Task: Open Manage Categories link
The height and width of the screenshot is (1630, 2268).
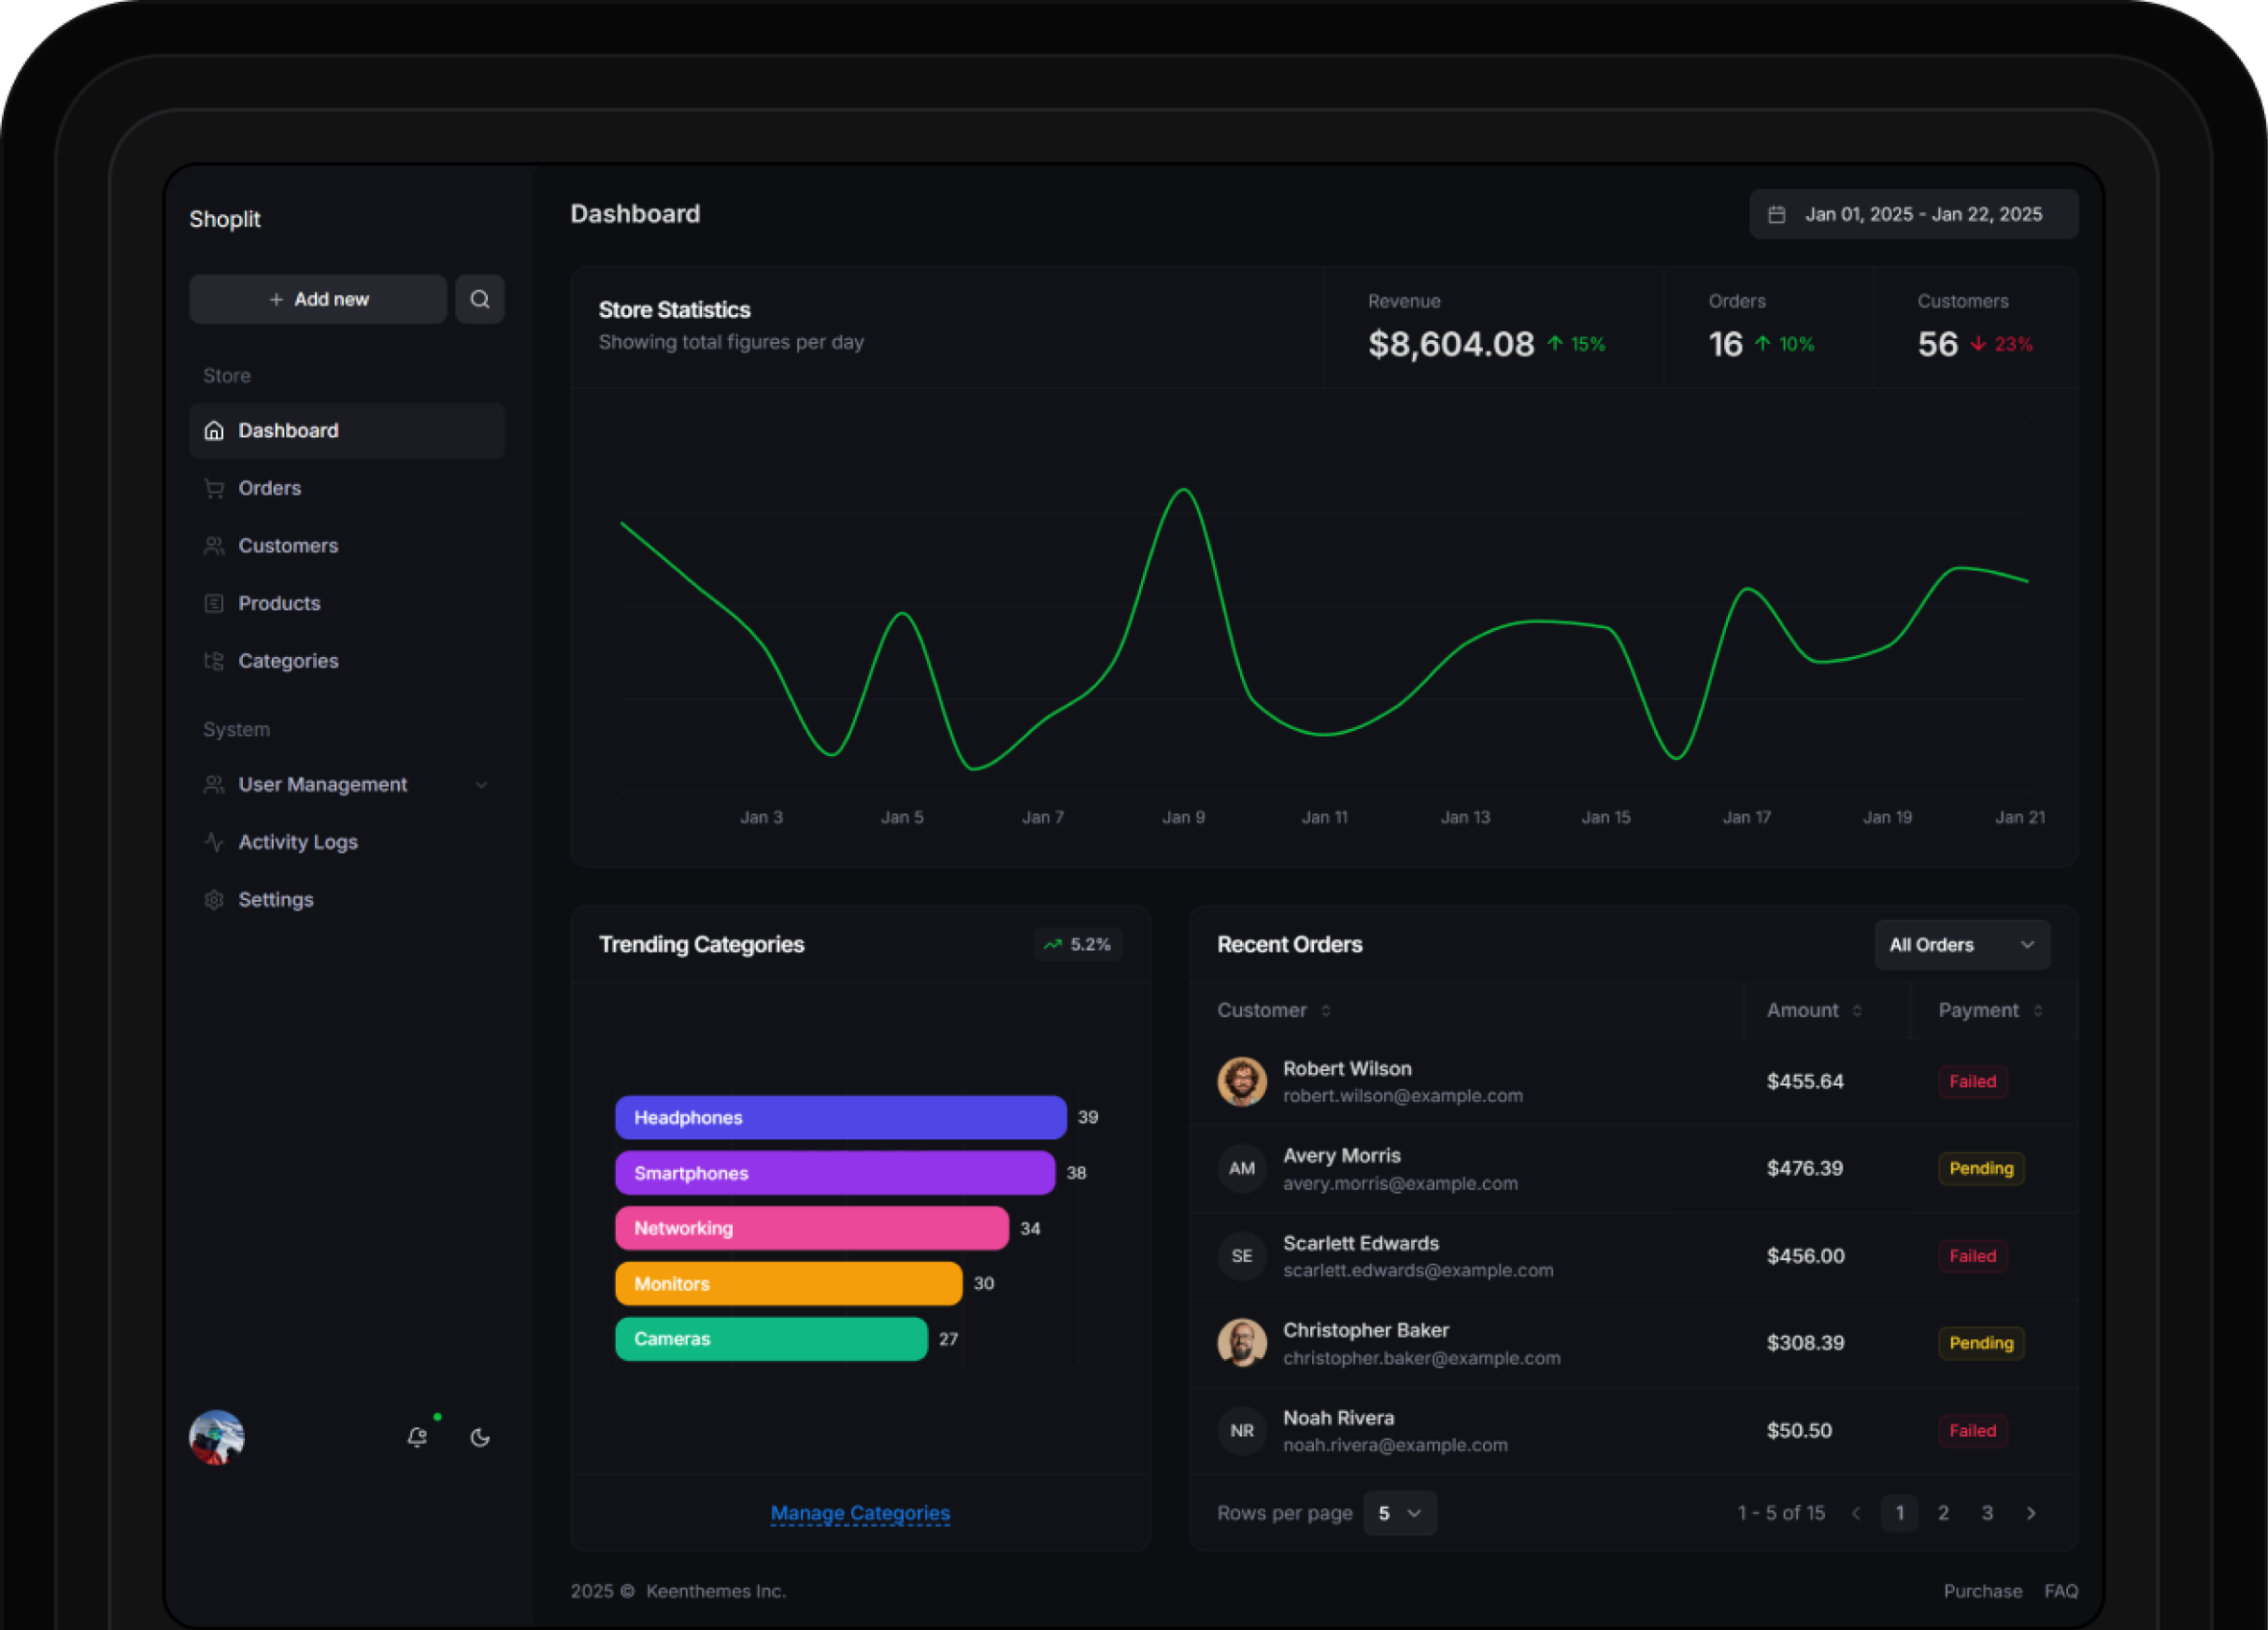Action: (860, 1513)
